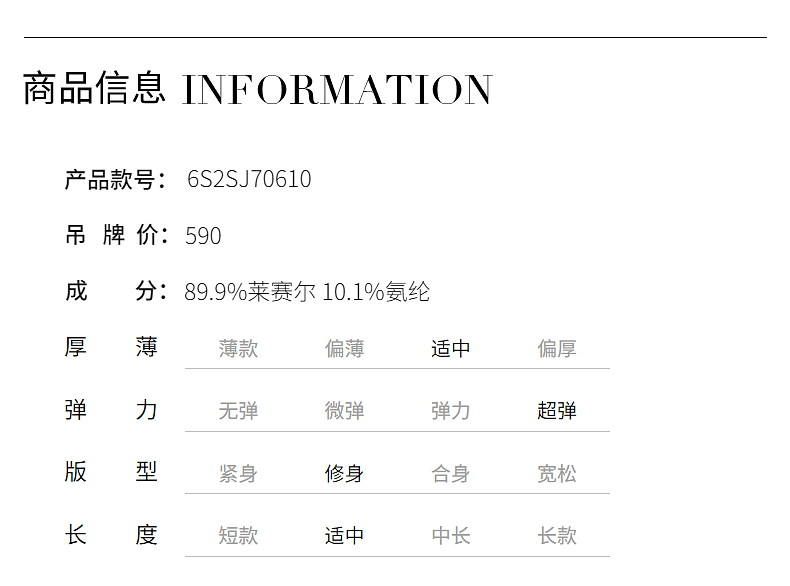
Task: Click the grey 弹力 option before 超弹
Action: (x=450, y=411)
